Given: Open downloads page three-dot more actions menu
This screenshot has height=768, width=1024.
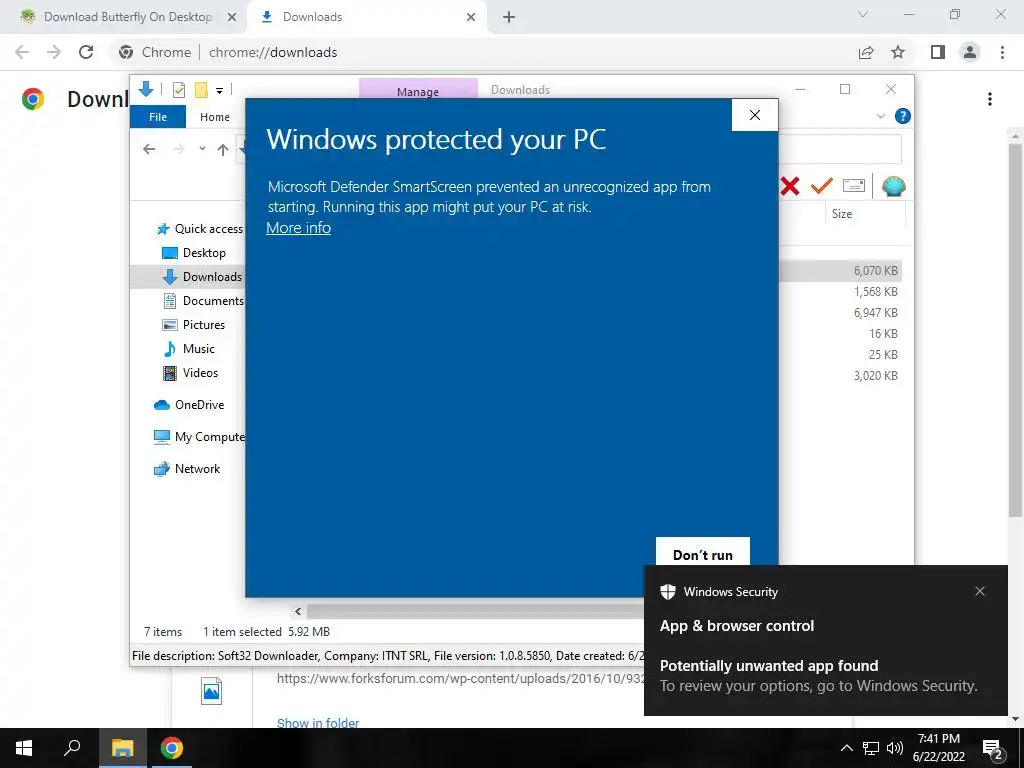Looking at the screenshot, I should pos(990,99).
